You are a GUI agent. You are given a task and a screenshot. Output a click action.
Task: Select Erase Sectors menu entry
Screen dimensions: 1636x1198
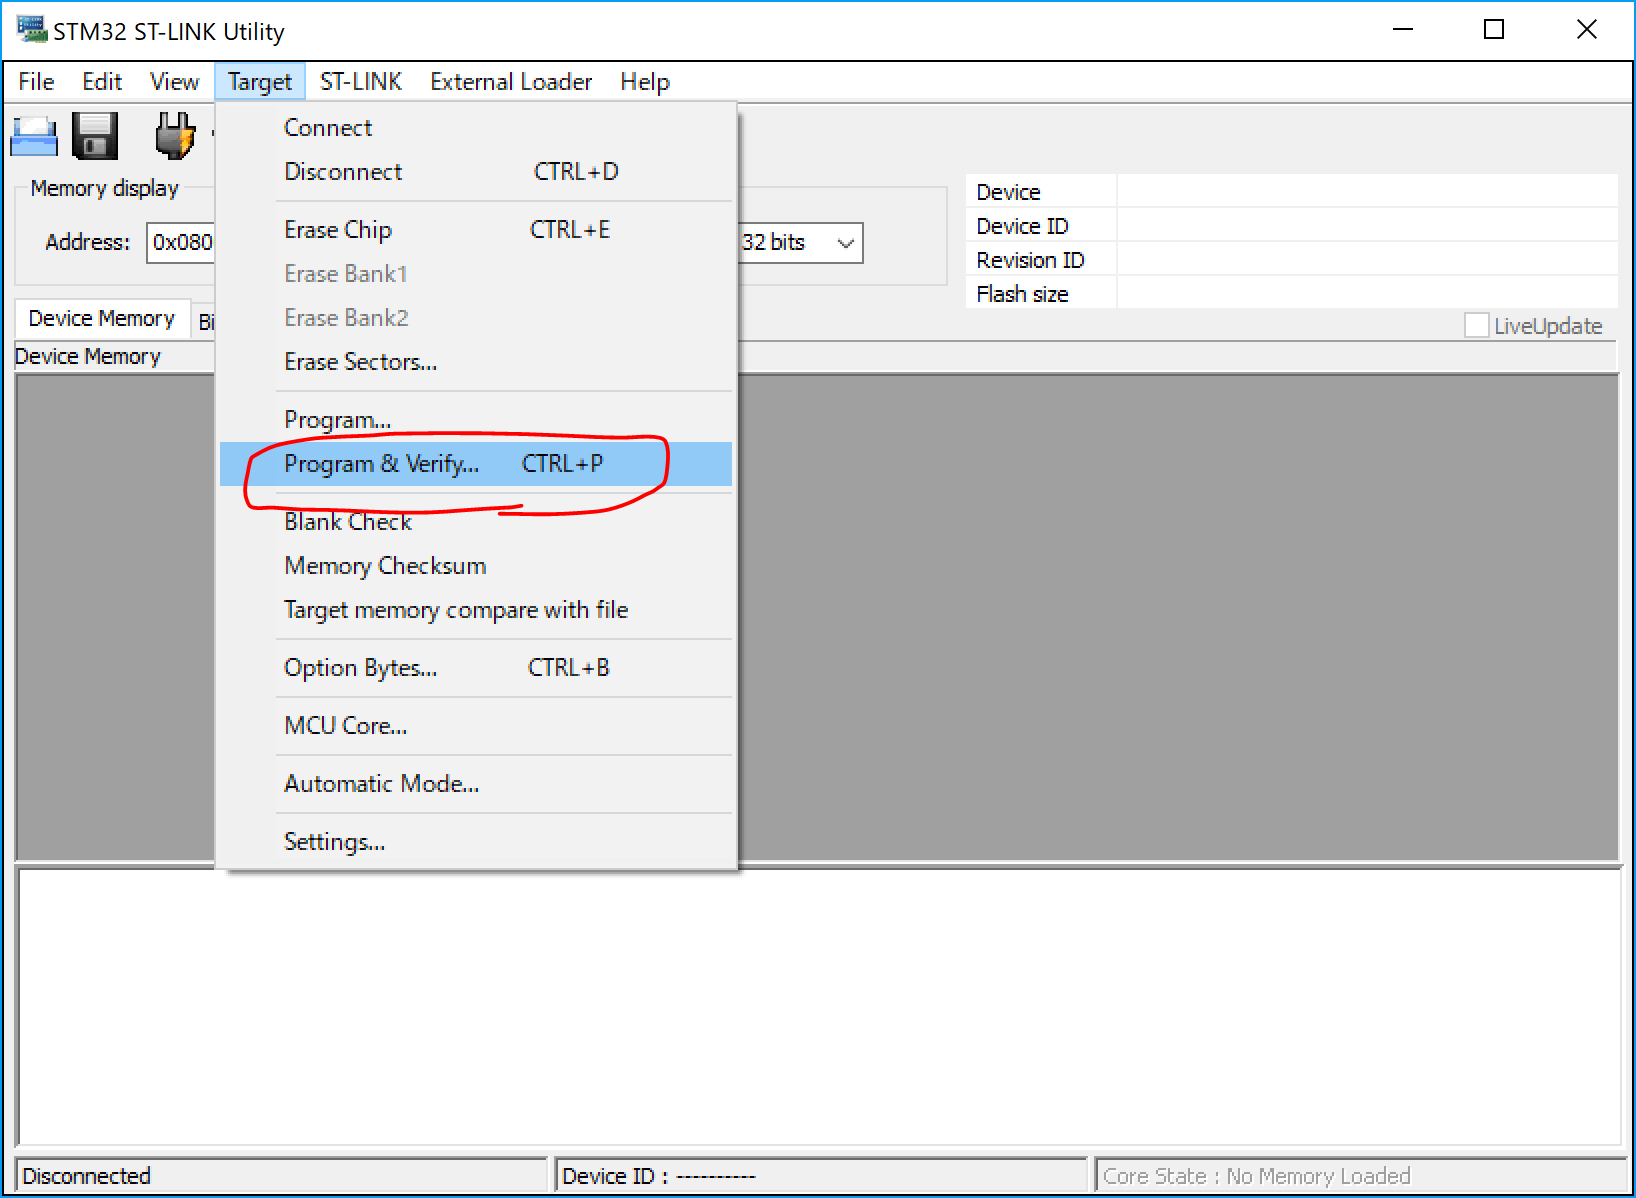coord(360,362)
